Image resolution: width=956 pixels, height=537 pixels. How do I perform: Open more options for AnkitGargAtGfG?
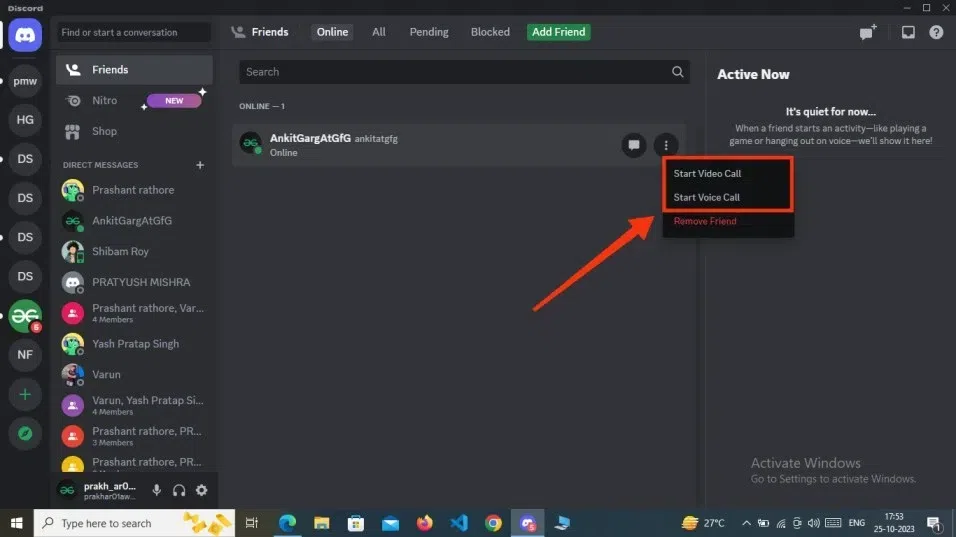coord(666,145)
